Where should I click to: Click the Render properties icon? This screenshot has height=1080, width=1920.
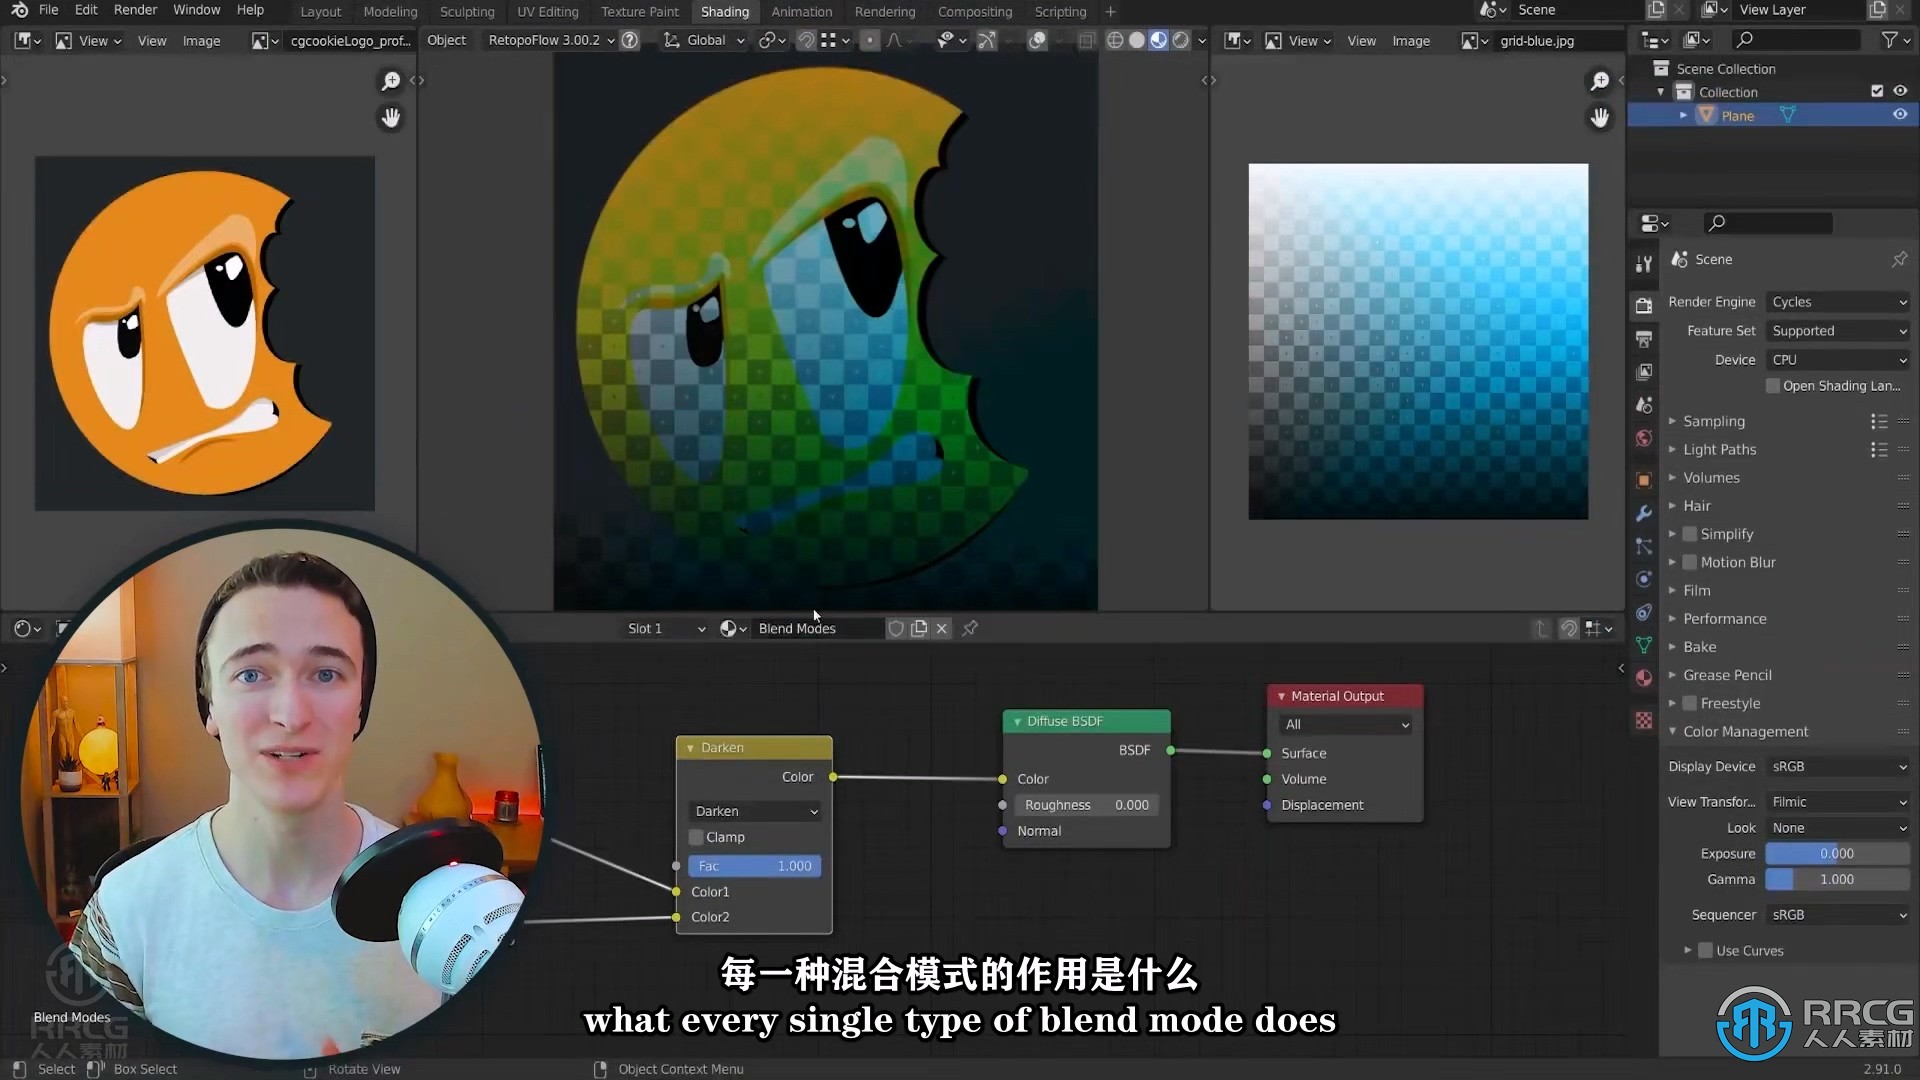(1643, 301)
